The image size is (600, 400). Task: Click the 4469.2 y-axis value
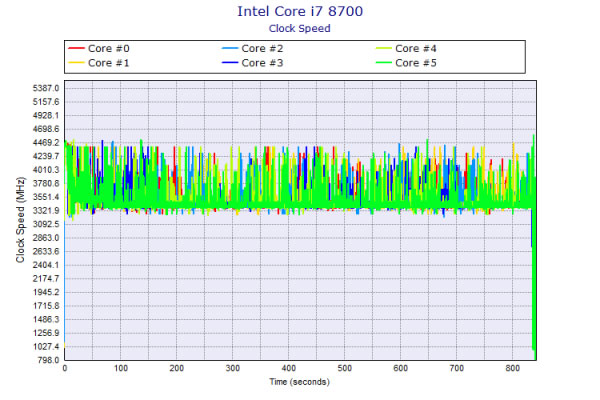46,143
